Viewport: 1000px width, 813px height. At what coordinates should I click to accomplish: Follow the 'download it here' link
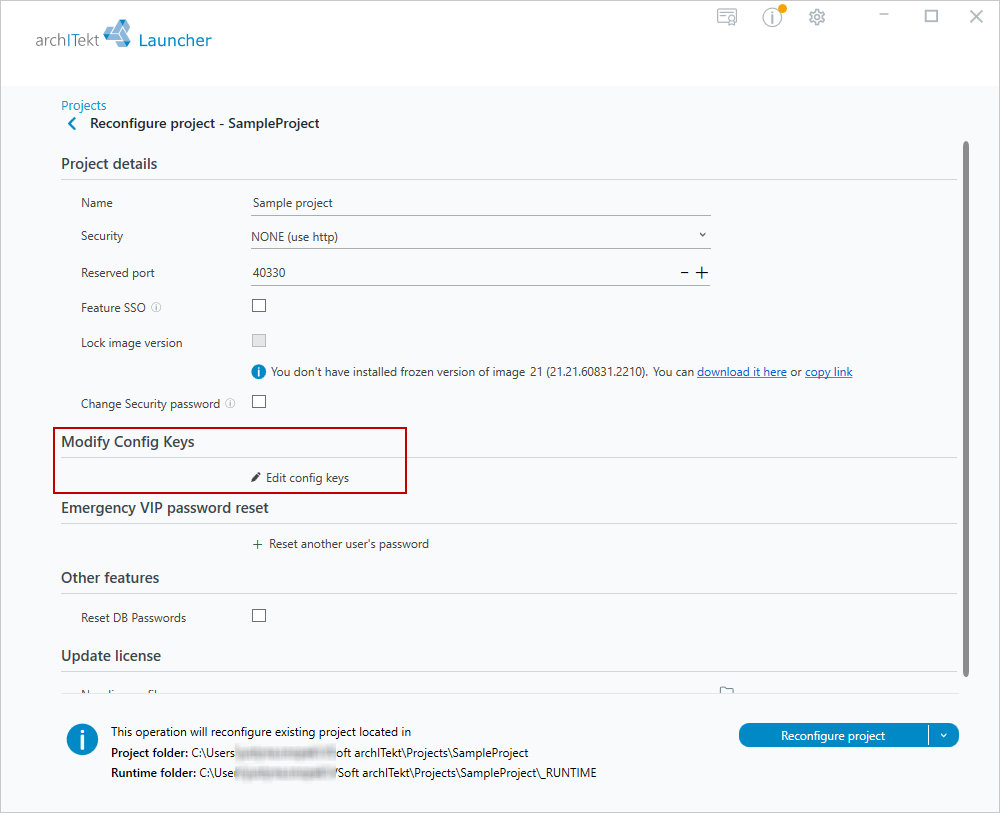pyautogui.click(x=742, y=372)
